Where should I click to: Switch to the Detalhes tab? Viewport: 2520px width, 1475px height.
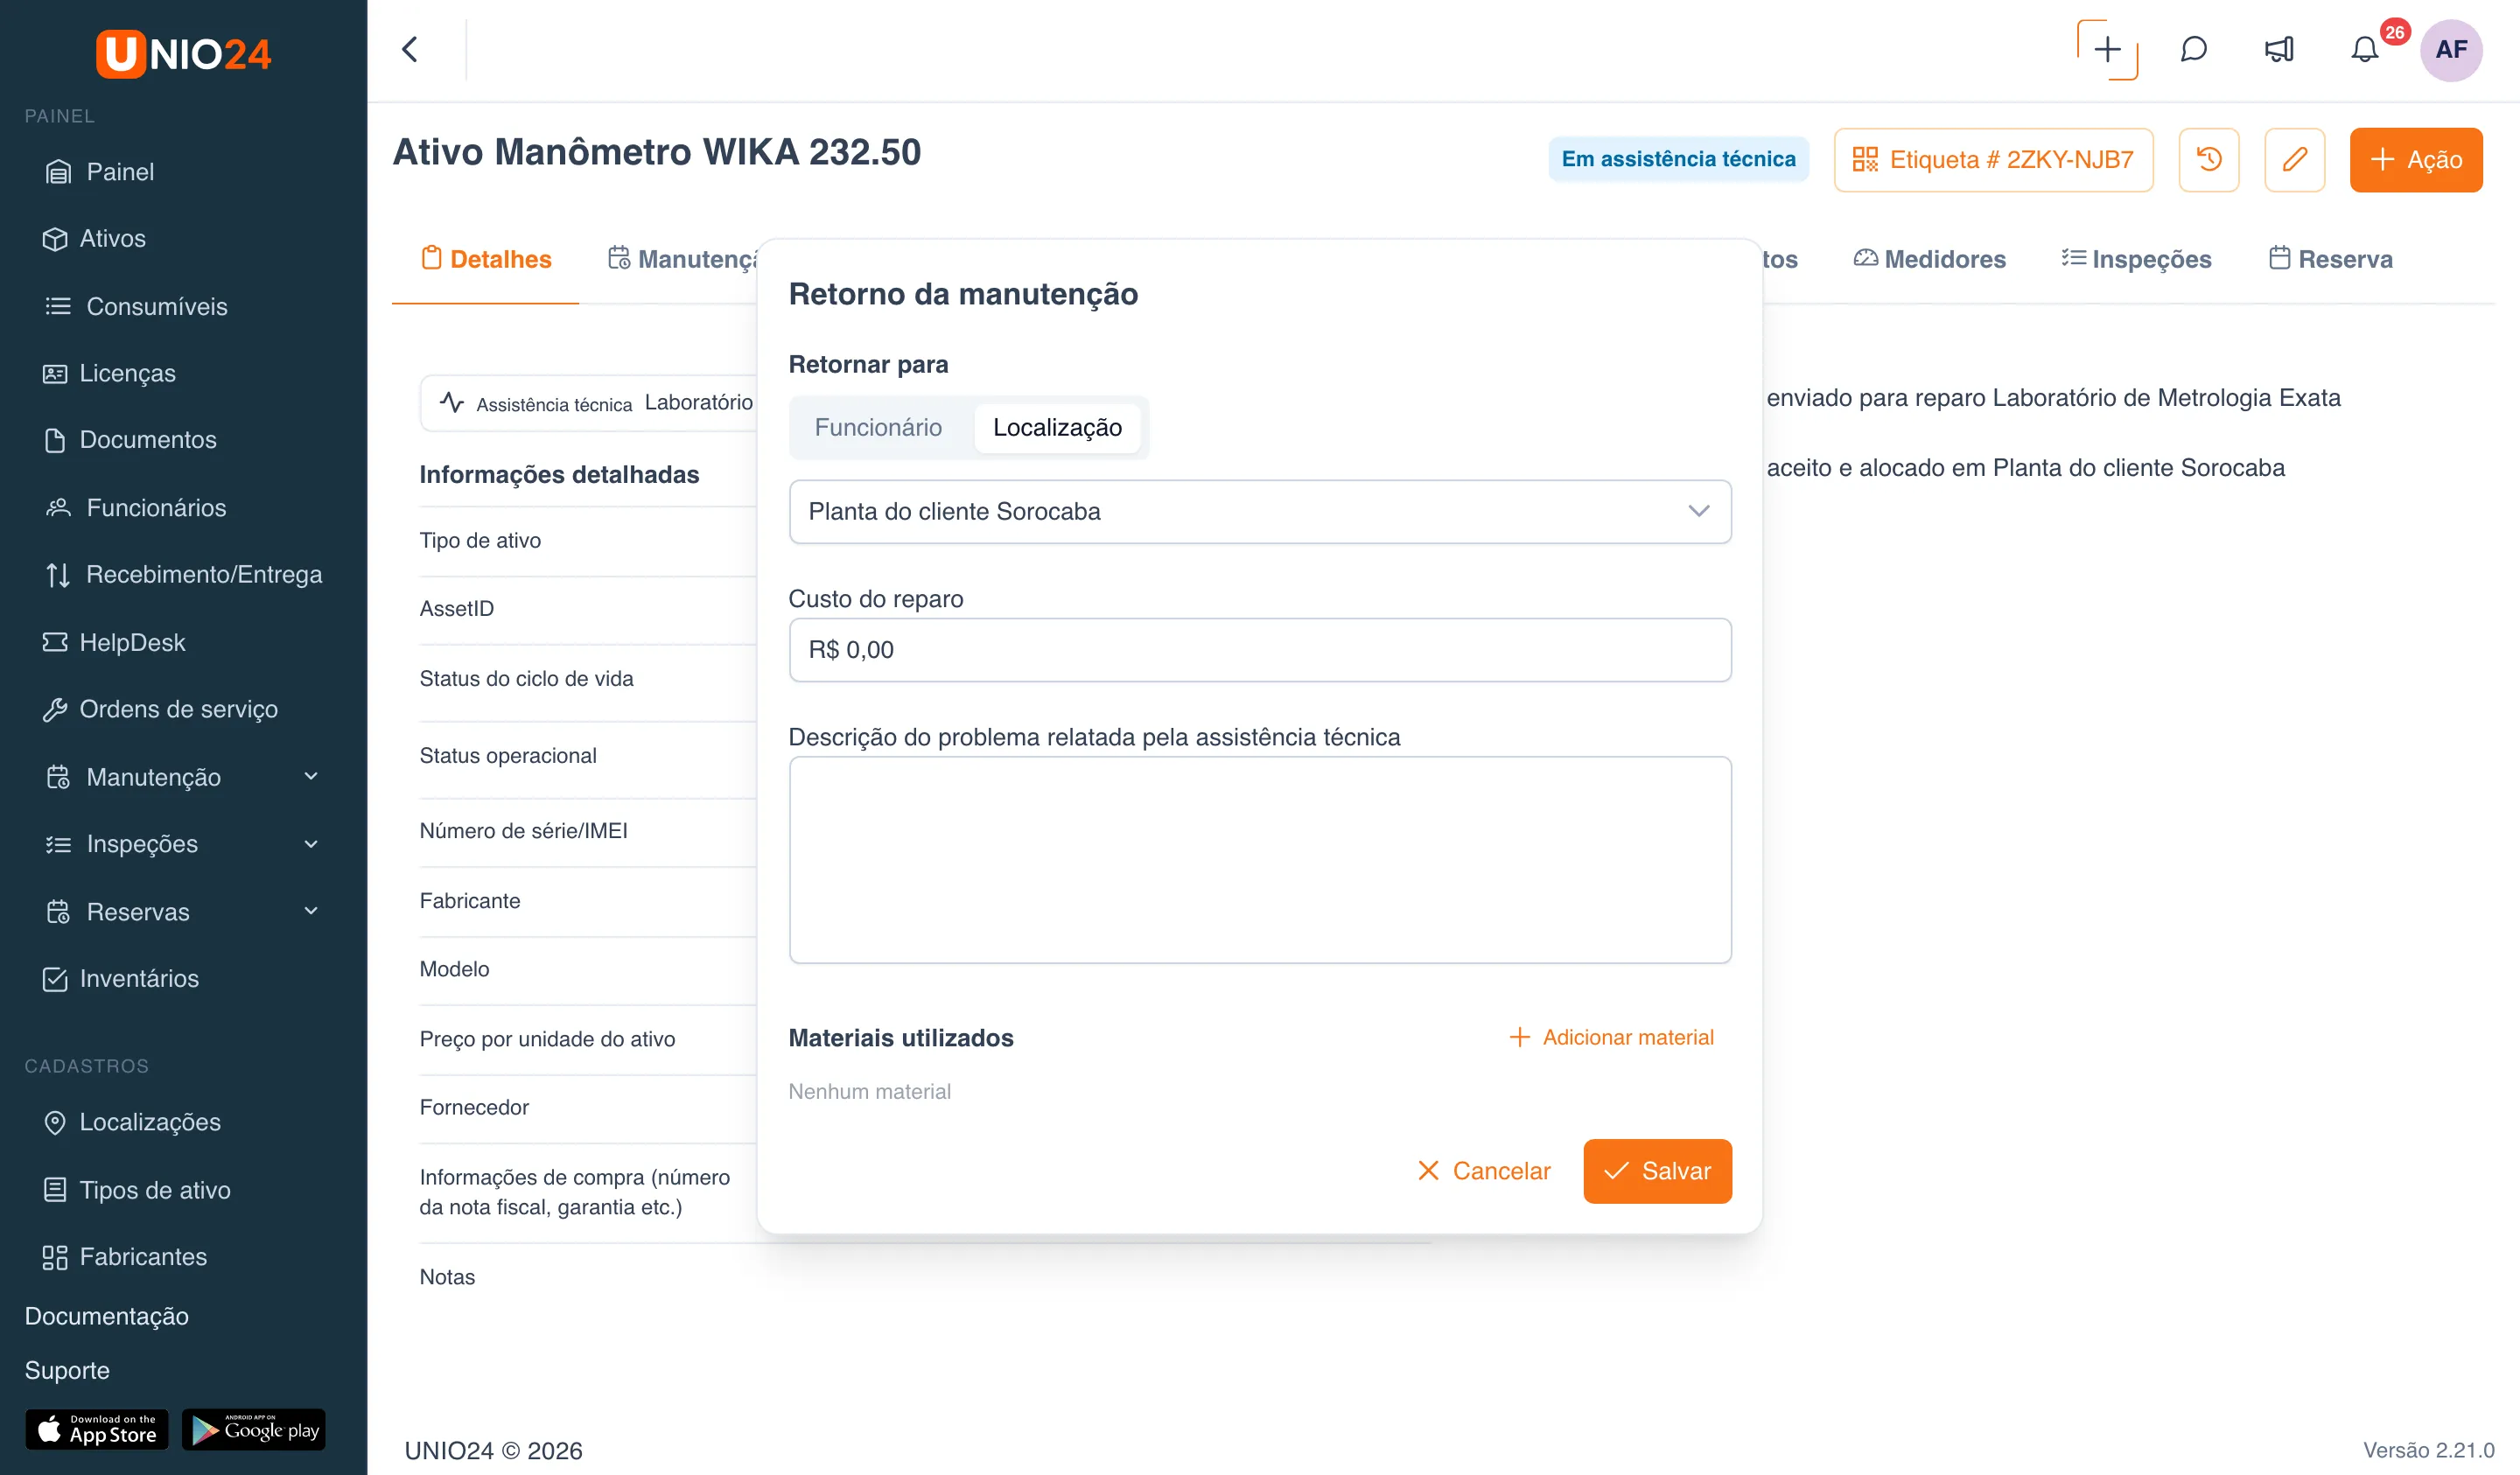coord(486,259)
